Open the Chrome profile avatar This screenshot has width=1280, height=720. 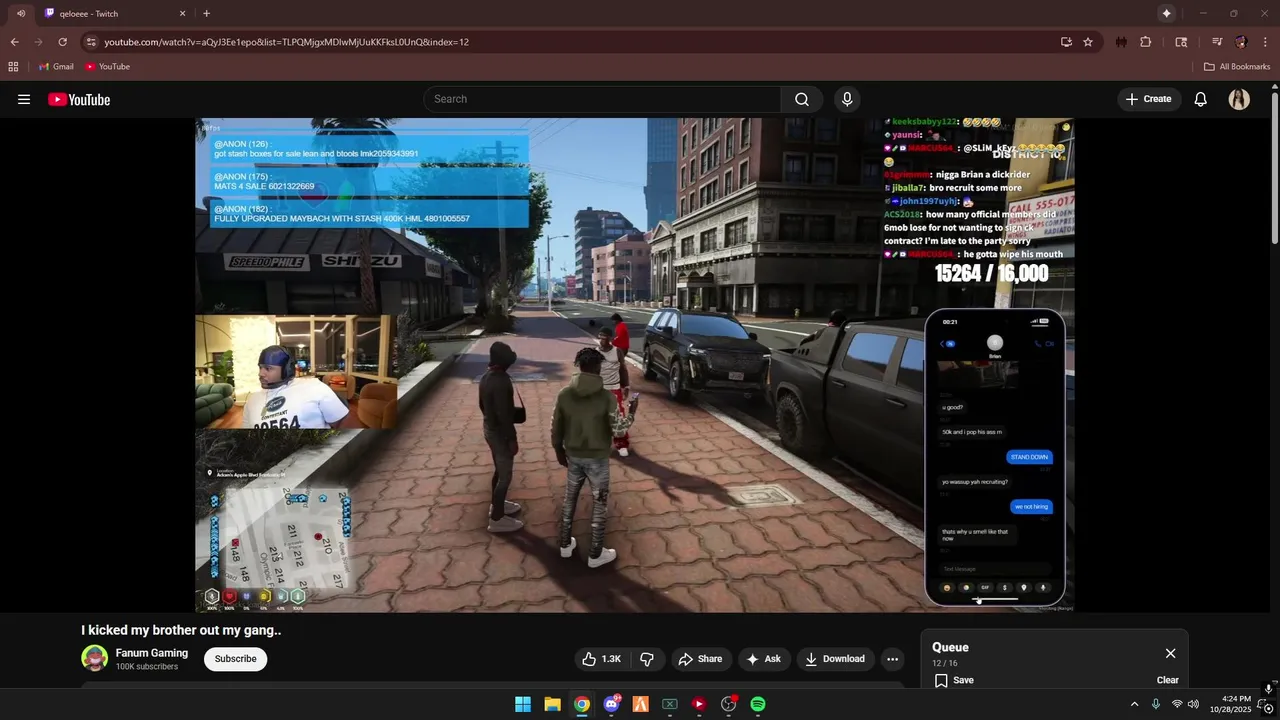[1241, 42]
